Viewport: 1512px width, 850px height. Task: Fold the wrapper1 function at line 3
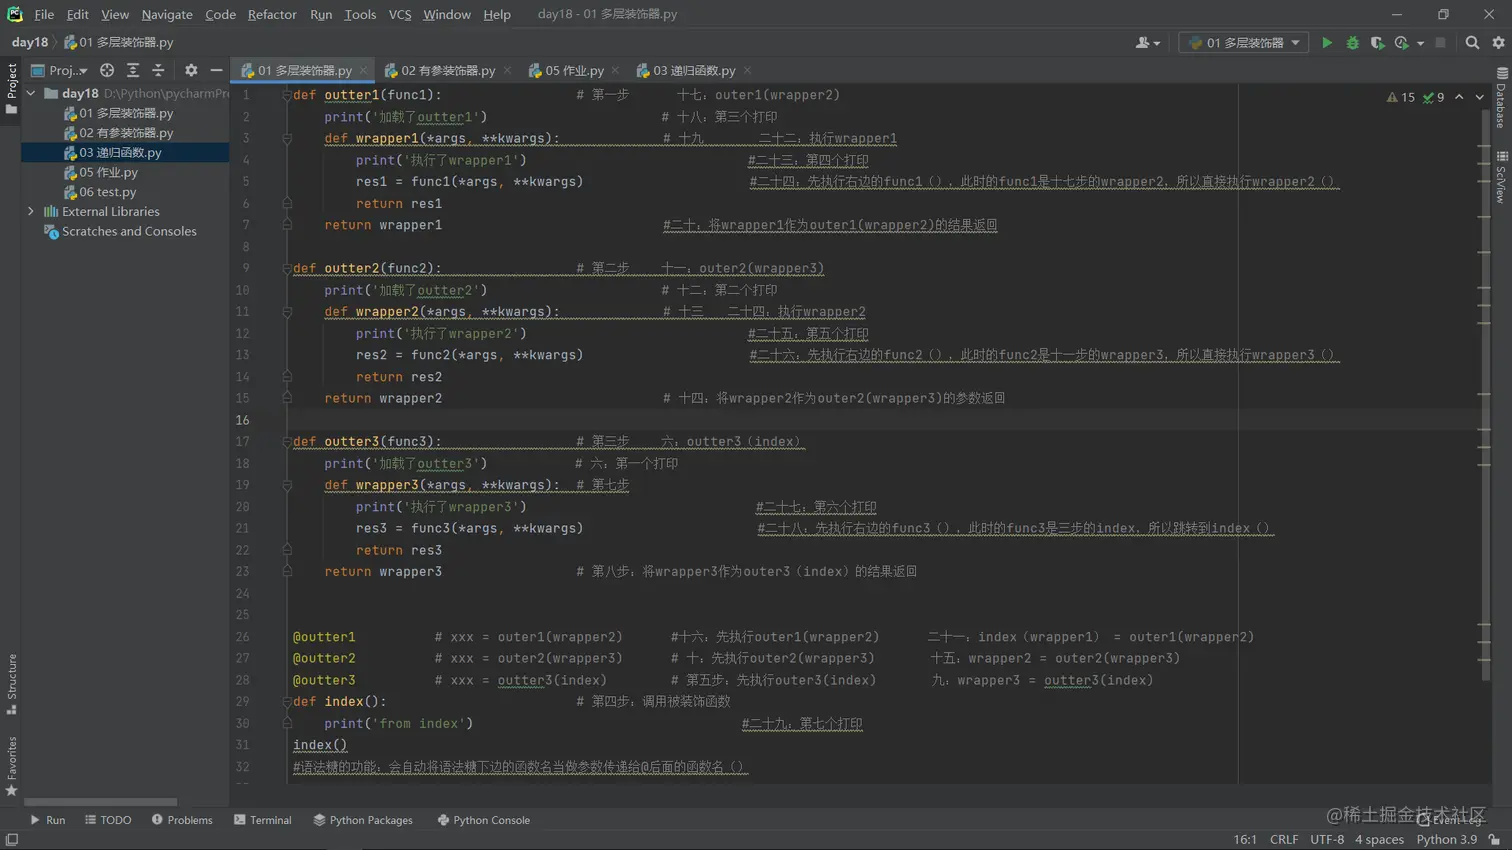(x=287, y=139)
